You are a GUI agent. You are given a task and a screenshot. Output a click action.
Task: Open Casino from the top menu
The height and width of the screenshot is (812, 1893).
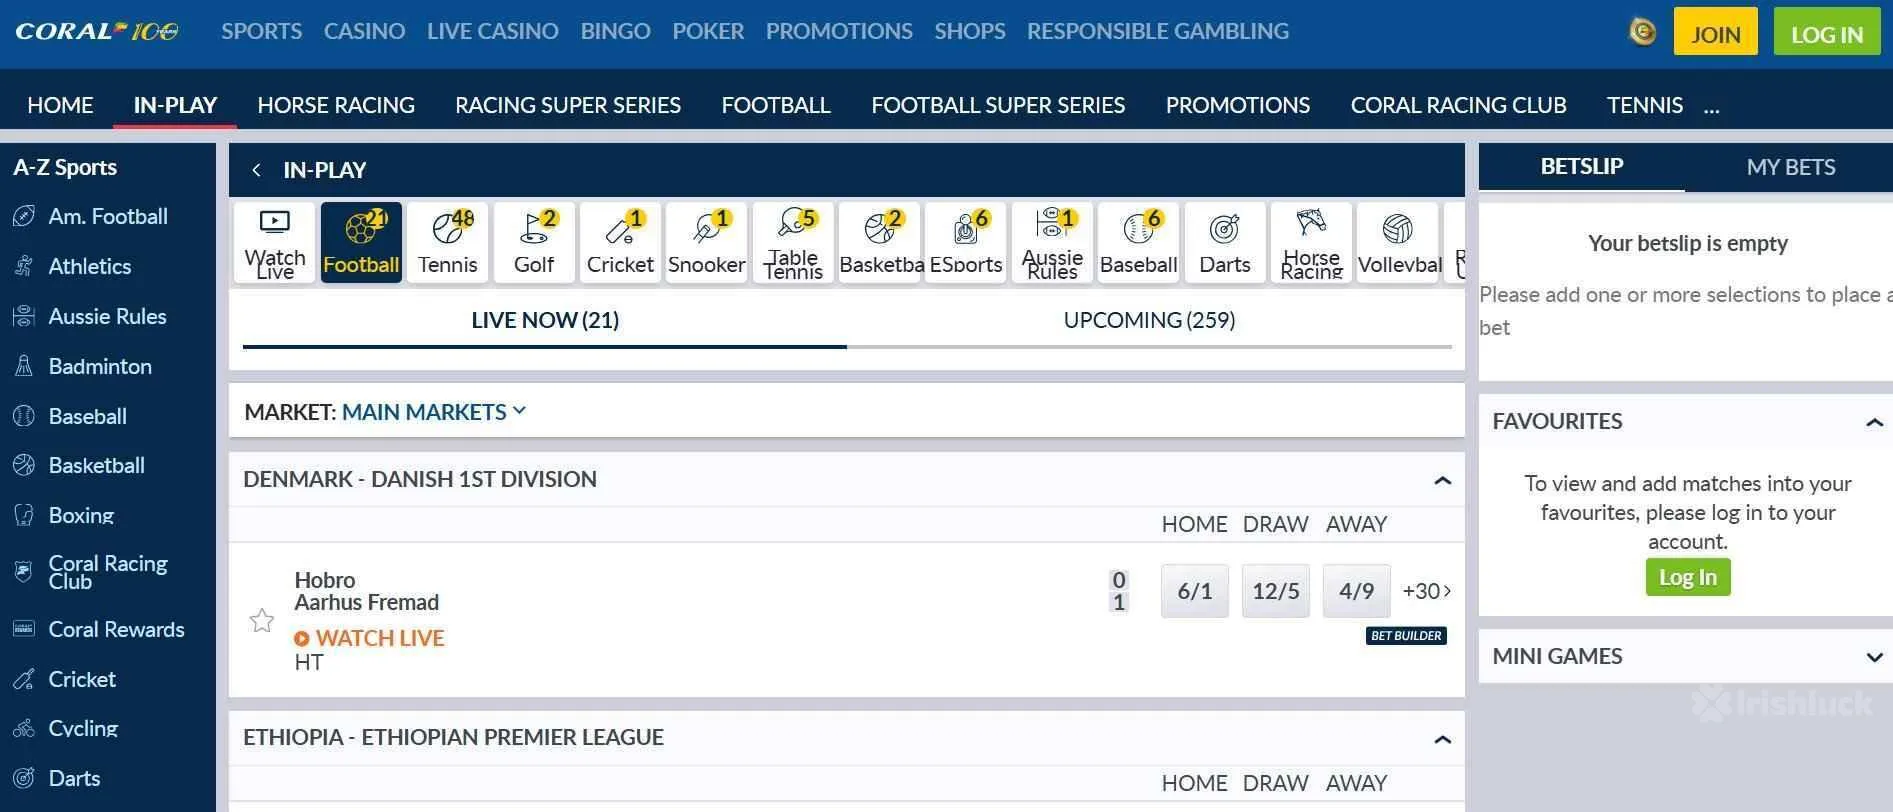click(x=364, y=31)
